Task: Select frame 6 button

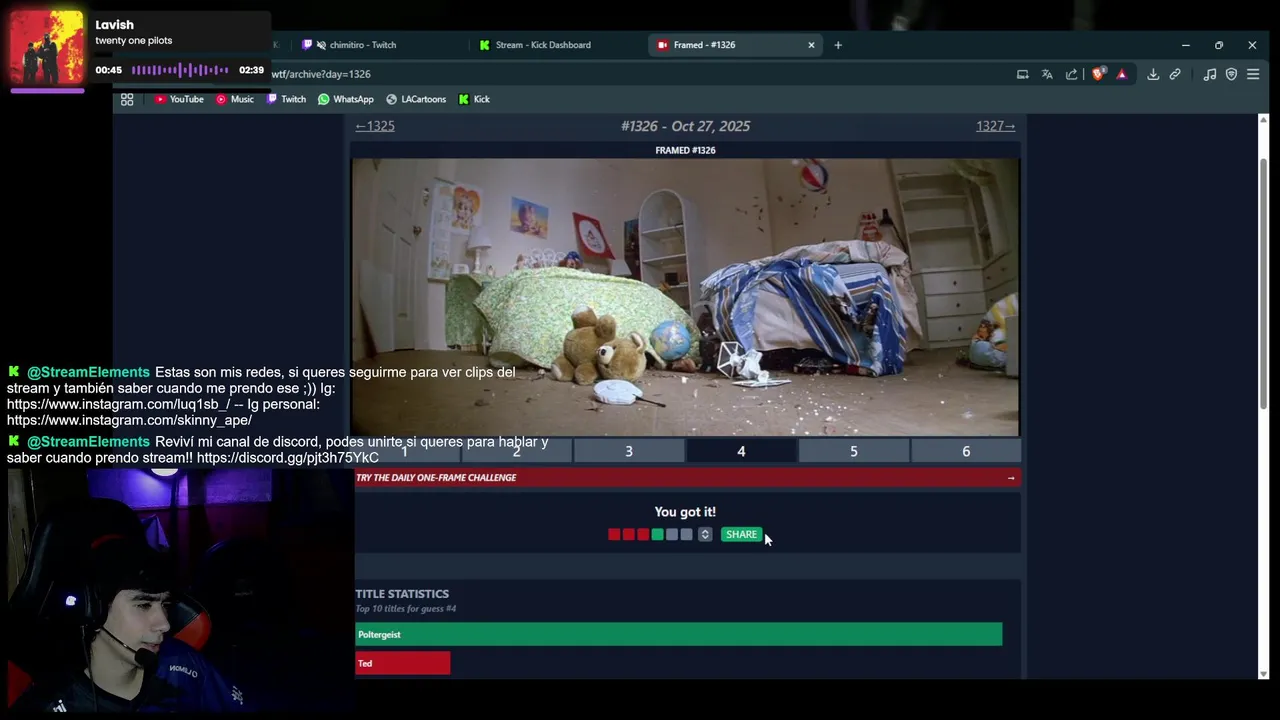Action: [x=966, y=452]
